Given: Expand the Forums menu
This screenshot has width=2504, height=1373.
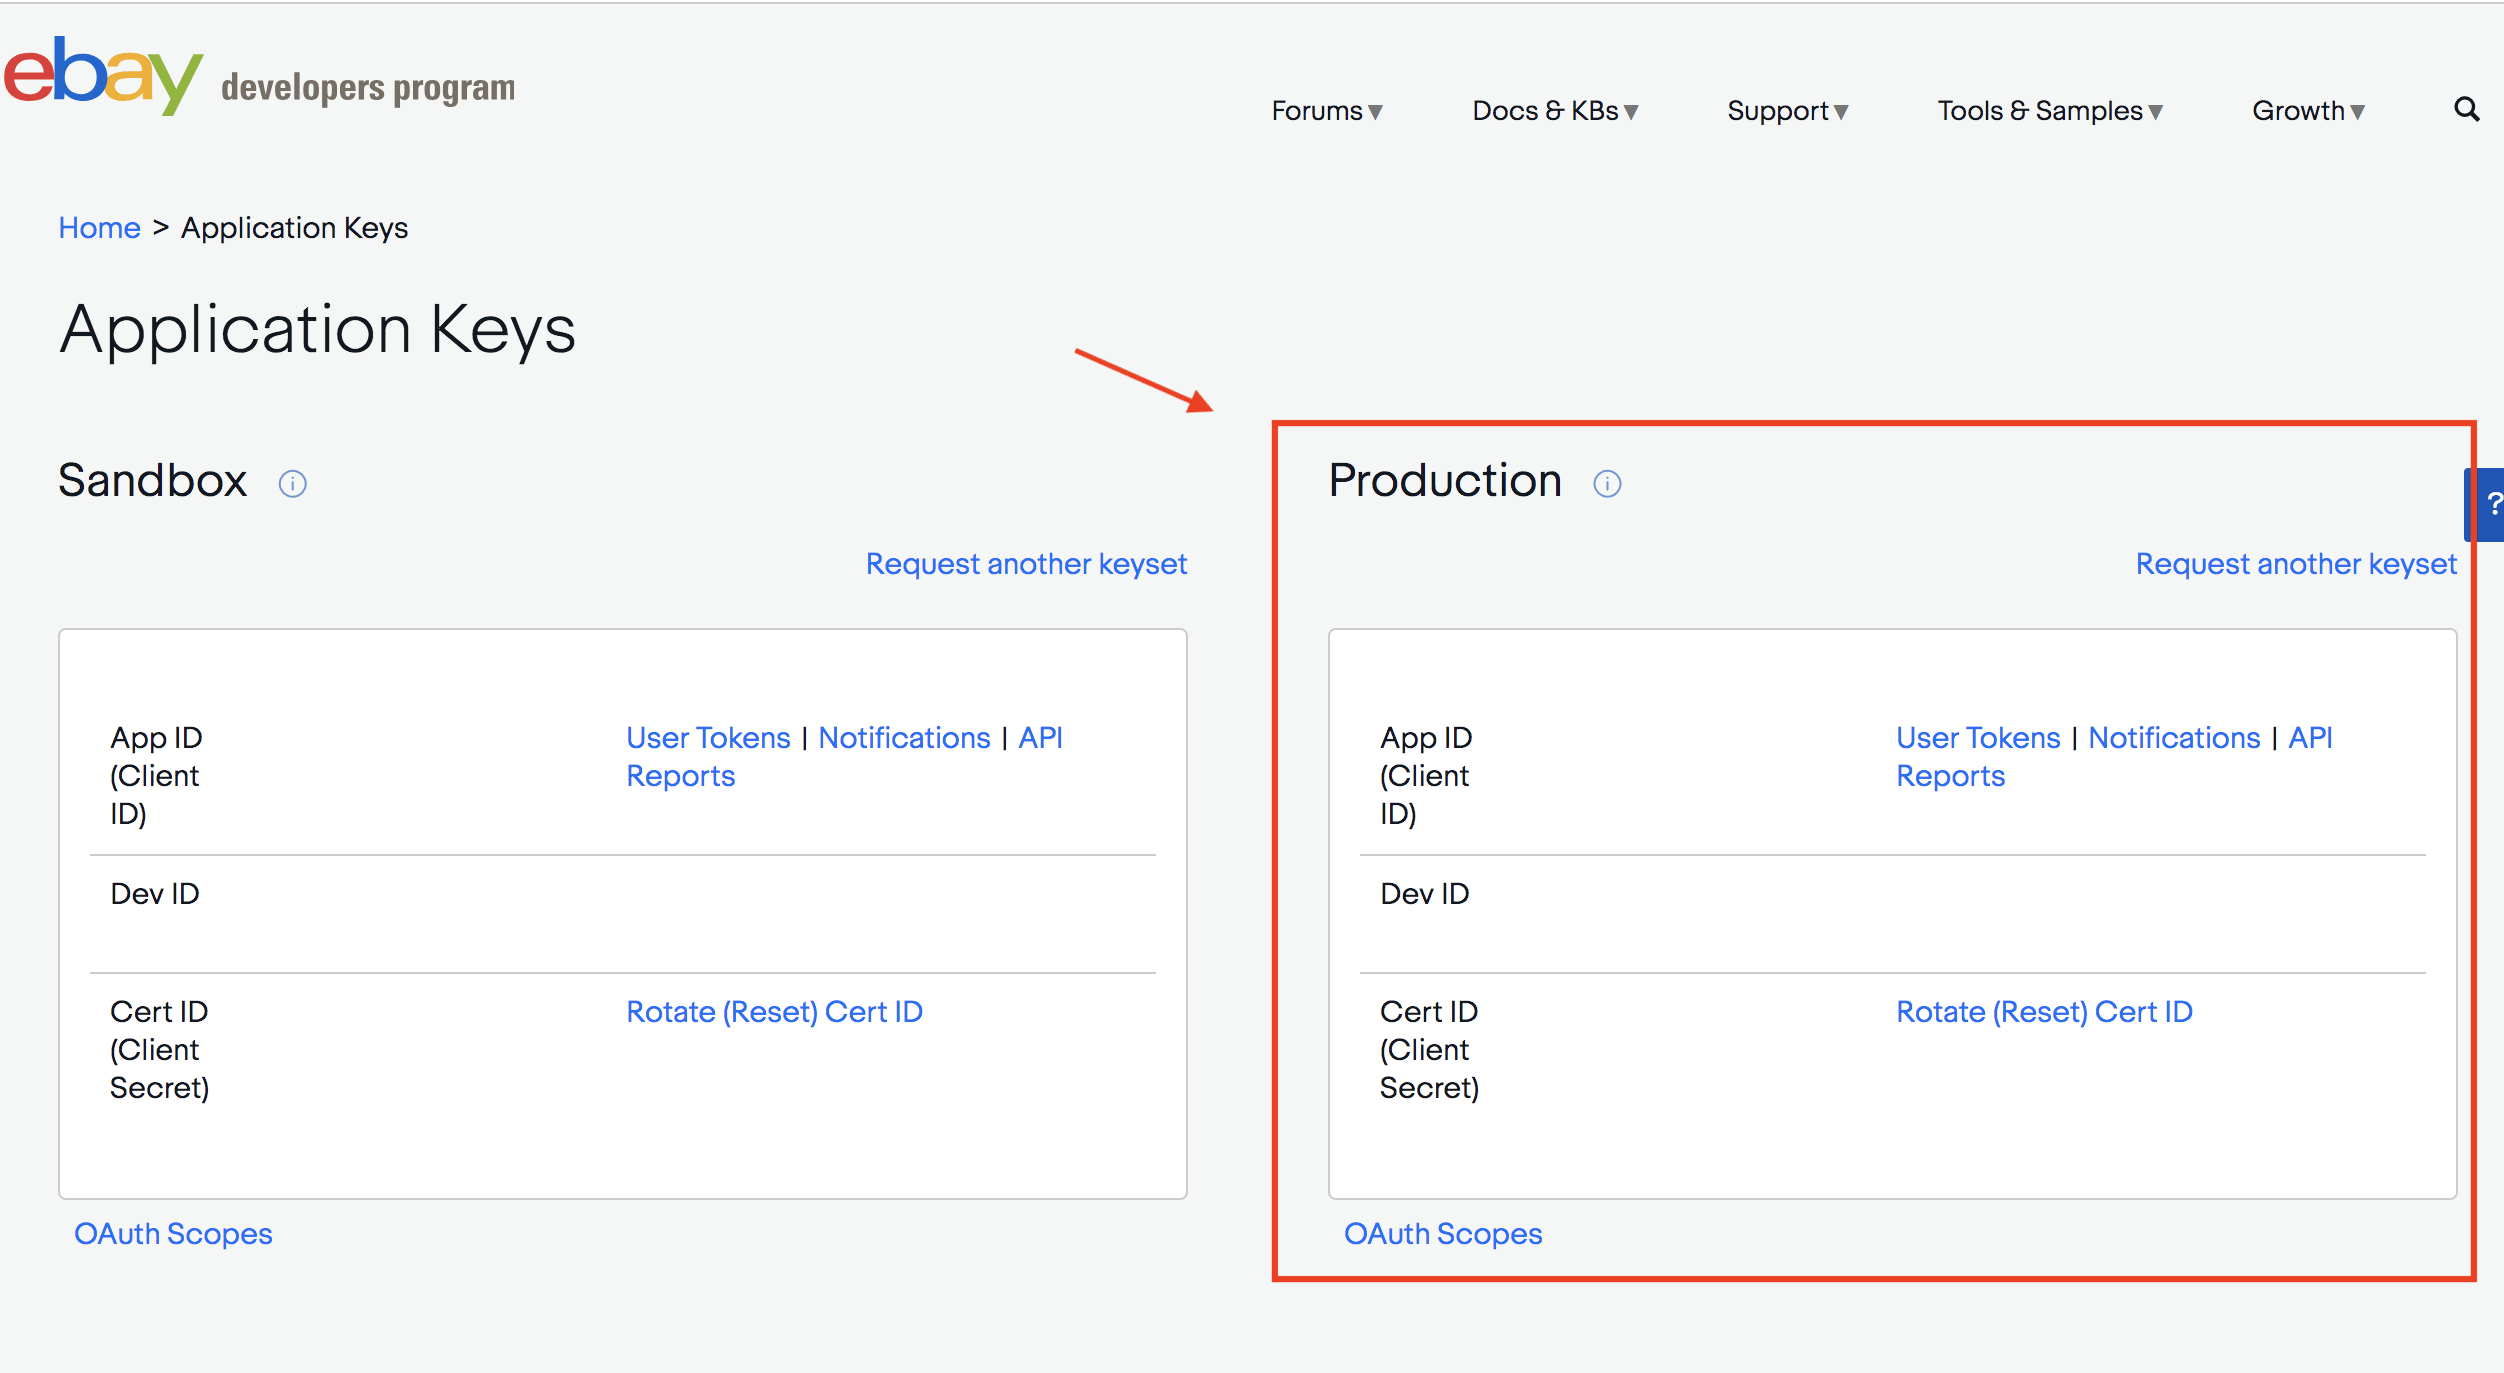Looking at the screenshot, I should tap(1327, 111).
